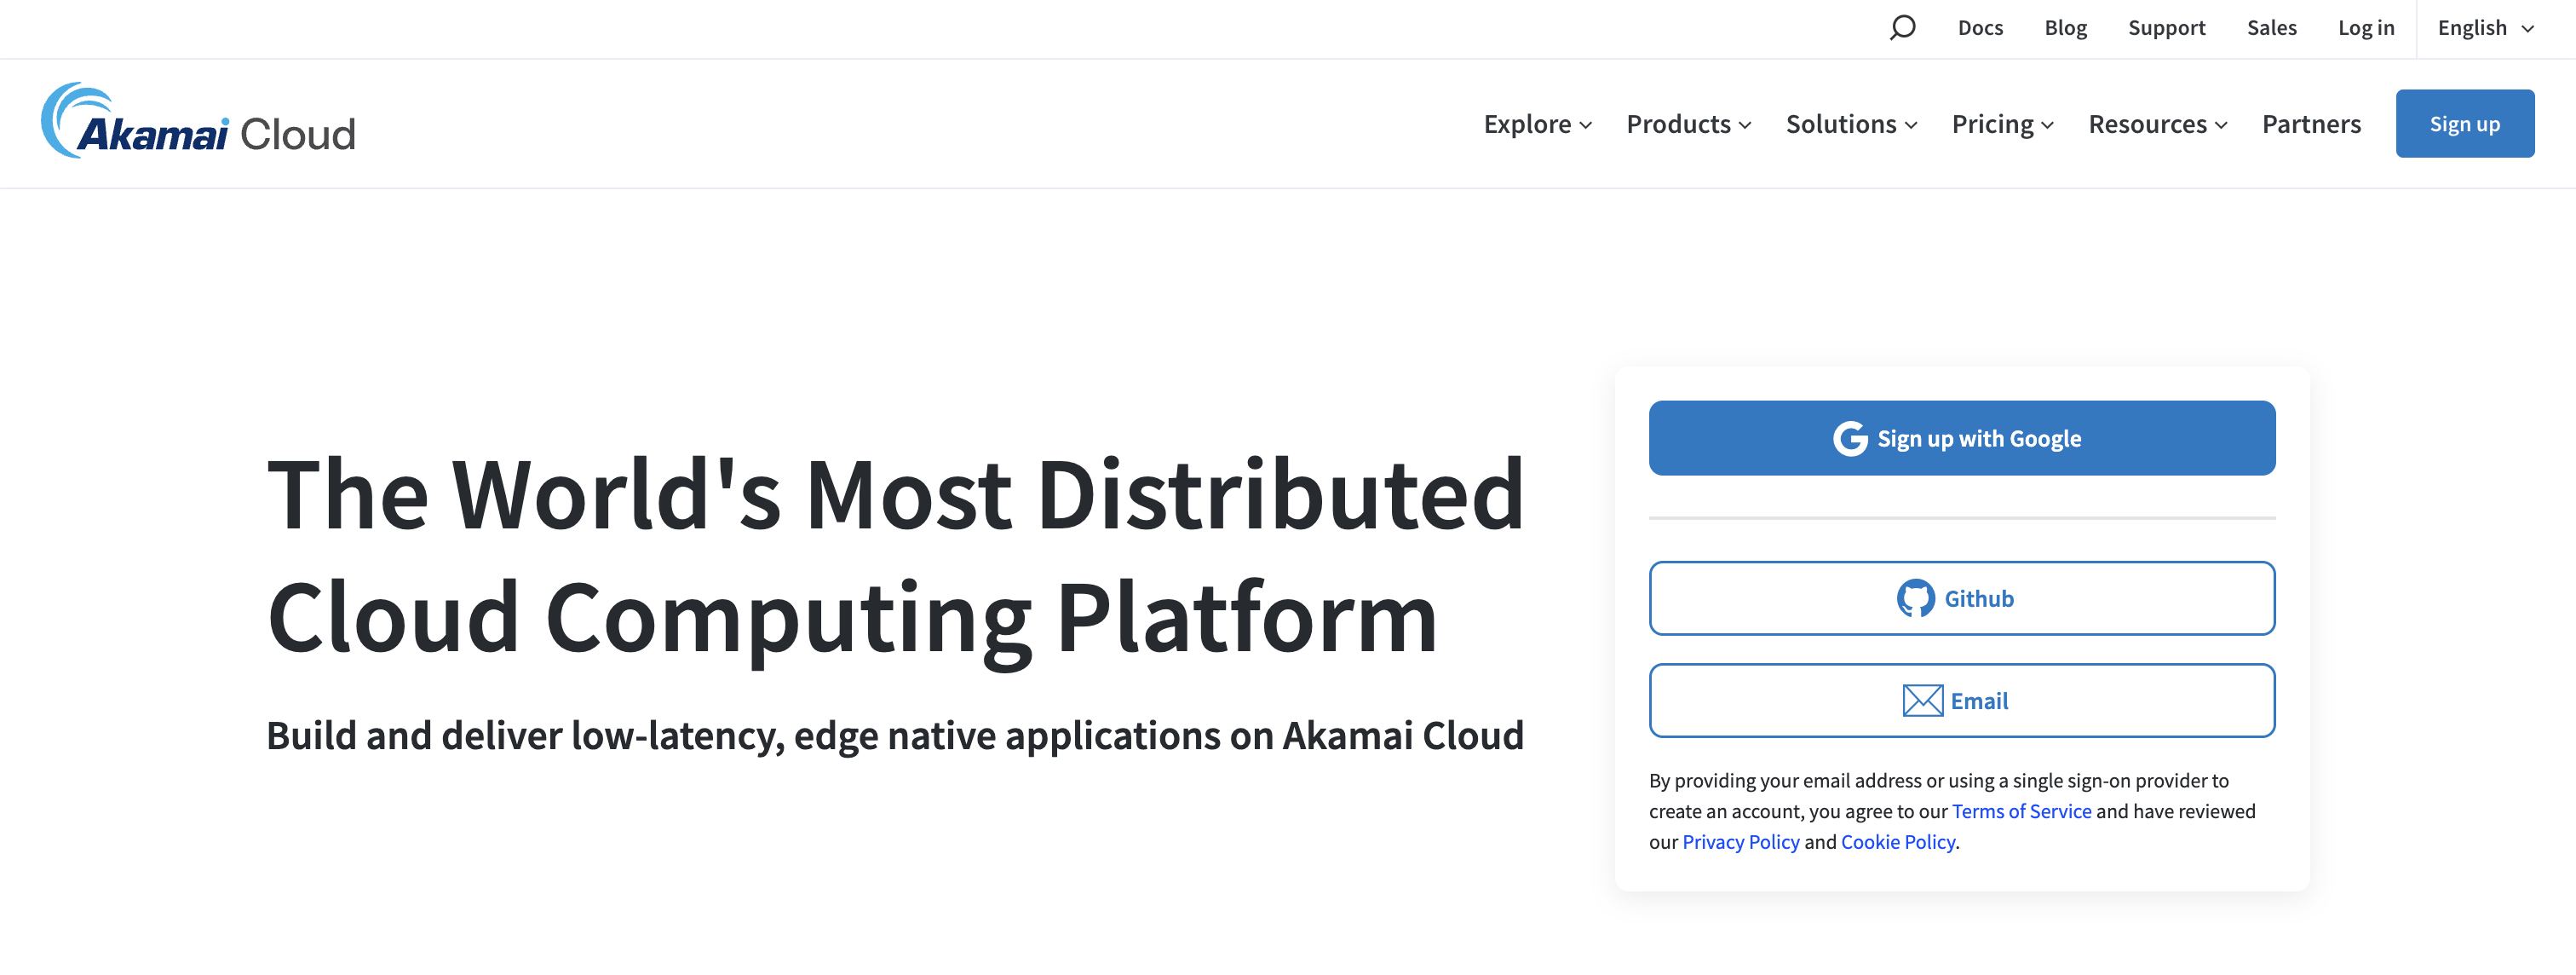
Task: Expand the Explore menu
Action: 1537,124
